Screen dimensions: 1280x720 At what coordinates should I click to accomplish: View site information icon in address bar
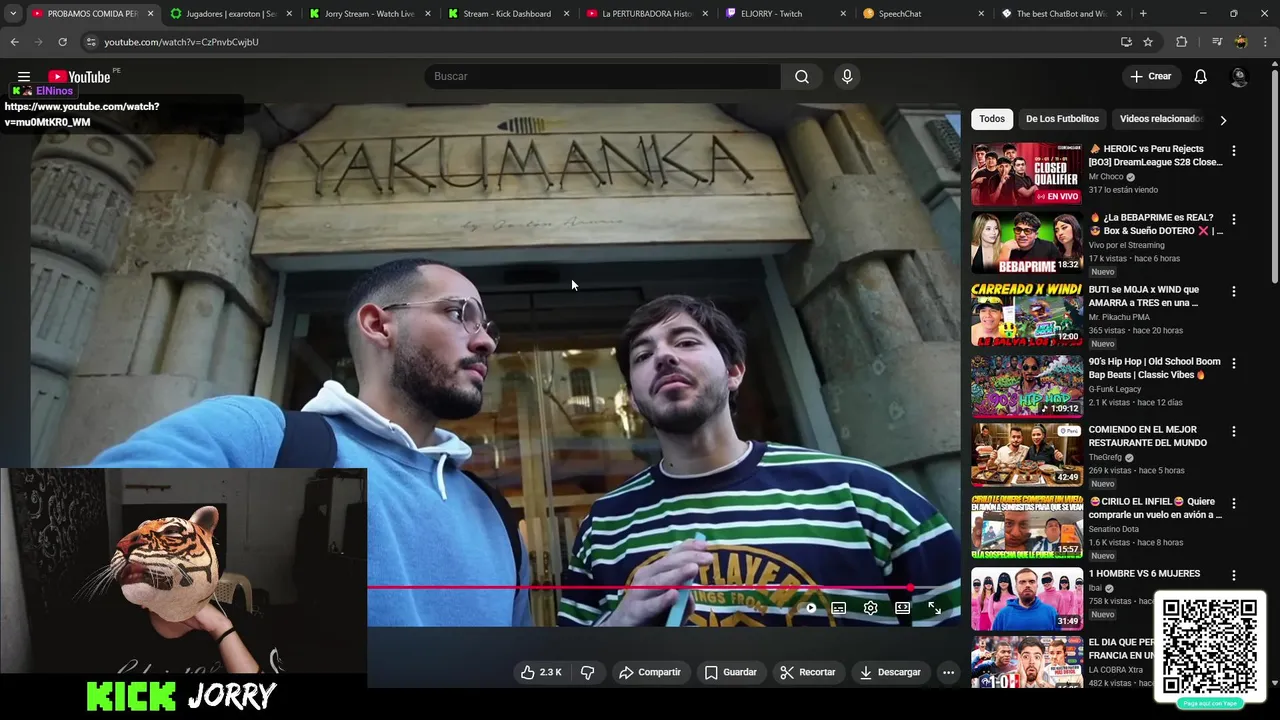click(90, 42)
